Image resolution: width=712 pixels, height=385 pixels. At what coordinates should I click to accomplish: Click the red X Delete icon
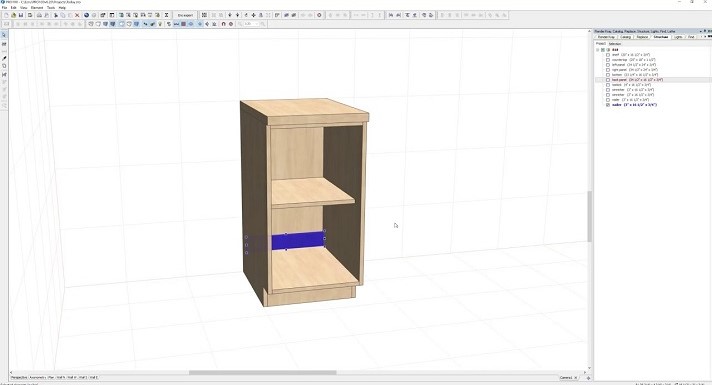(77, 15)
